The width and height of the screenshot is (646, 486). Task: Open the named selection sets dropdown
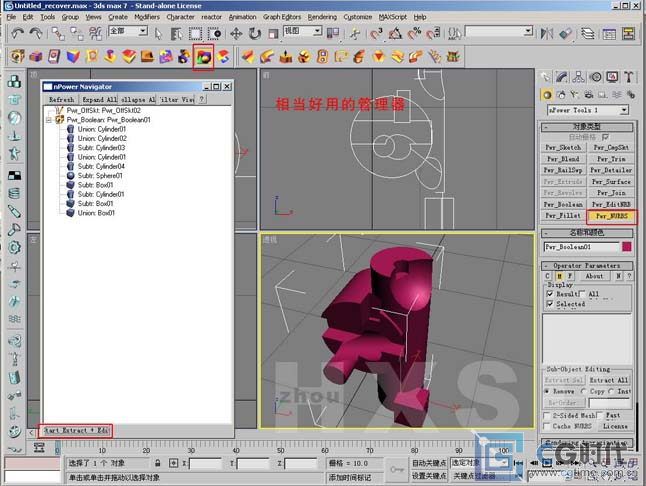[x=528, y=31]
